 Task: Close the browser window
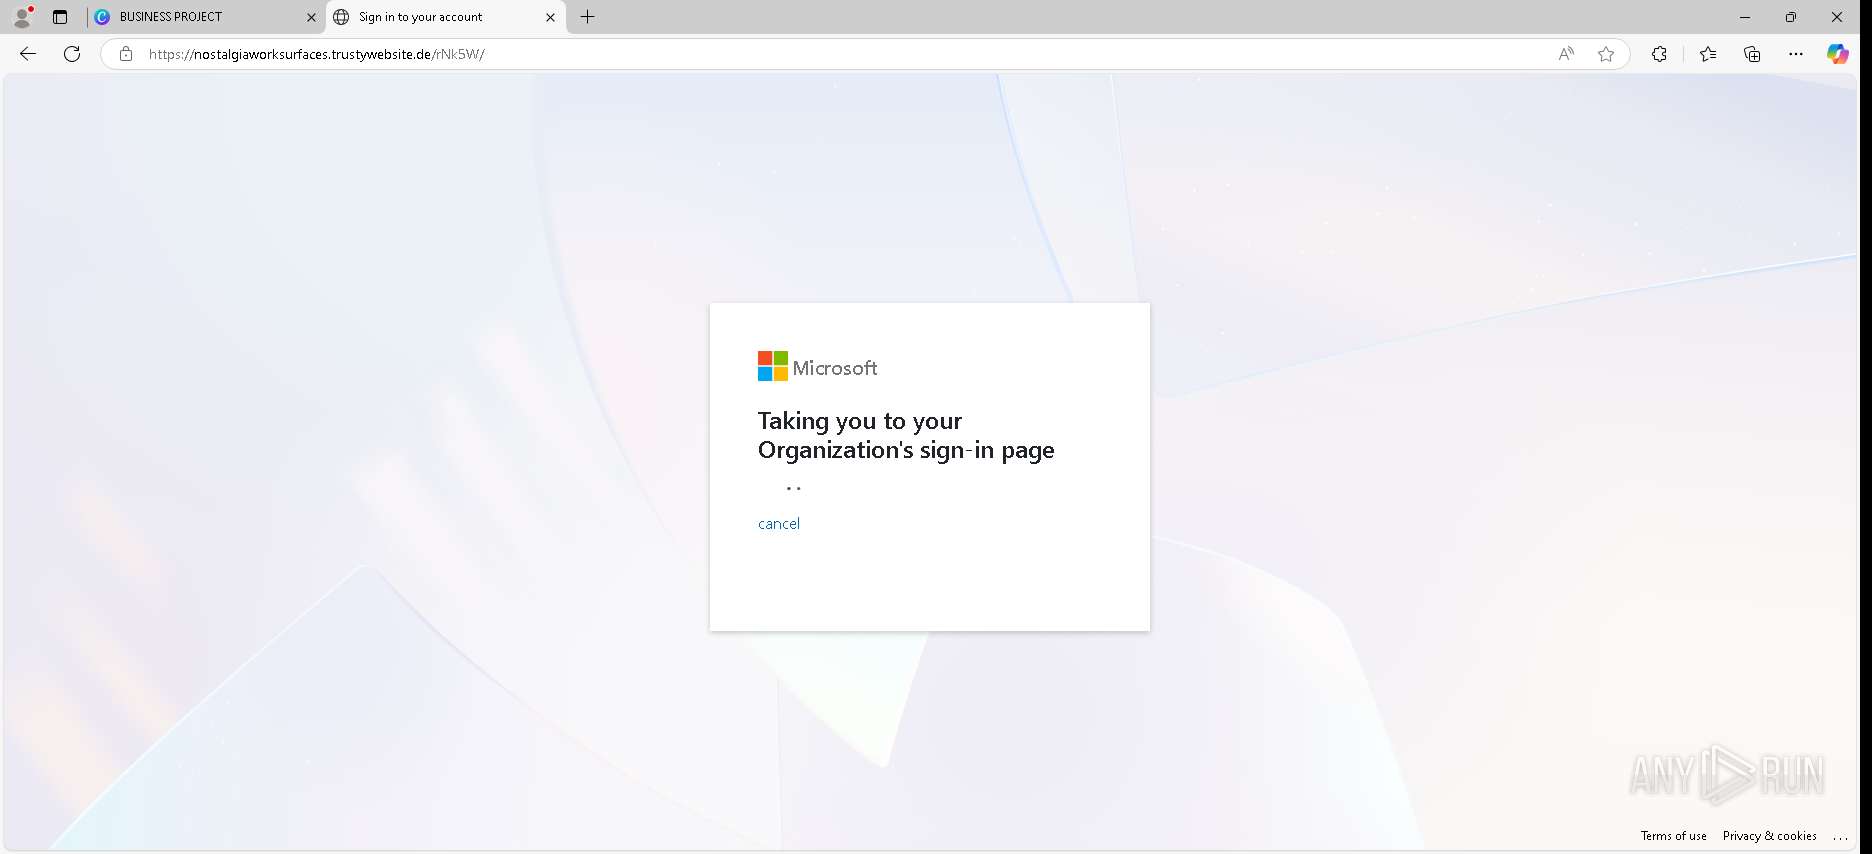coord(1837,17)
